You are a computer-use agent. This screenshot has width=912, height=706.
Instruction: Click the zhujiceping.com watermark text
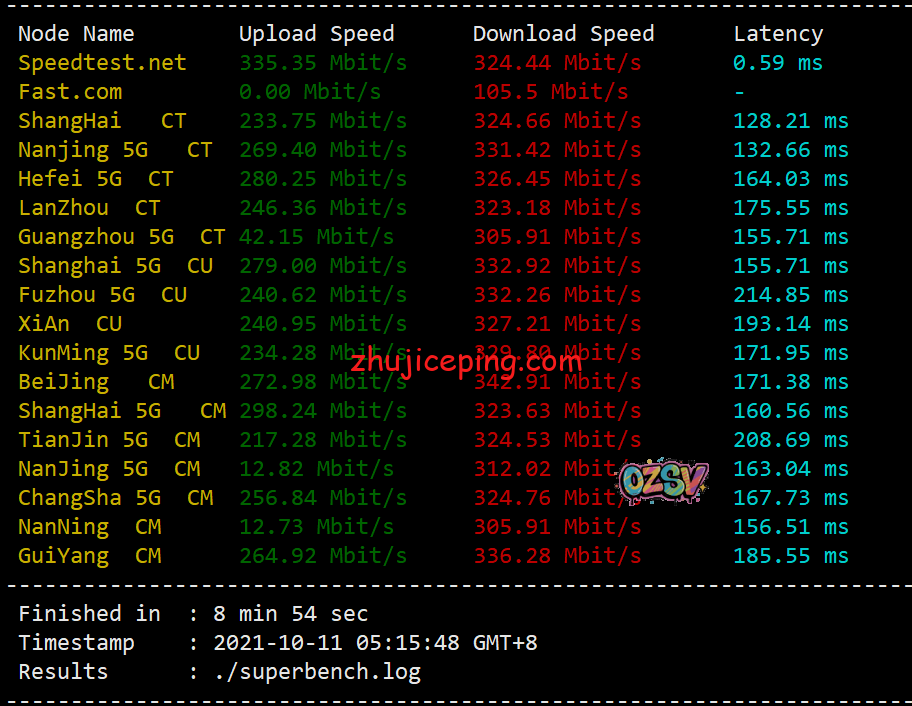[466, 361]
